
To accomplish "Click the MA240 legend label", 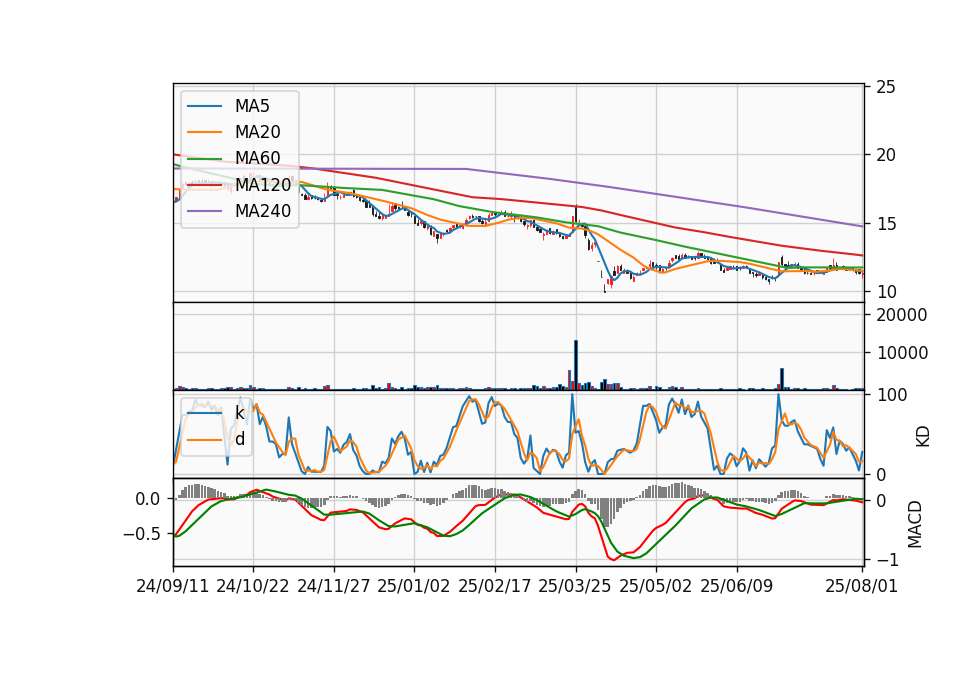I will tap(263, 211).
